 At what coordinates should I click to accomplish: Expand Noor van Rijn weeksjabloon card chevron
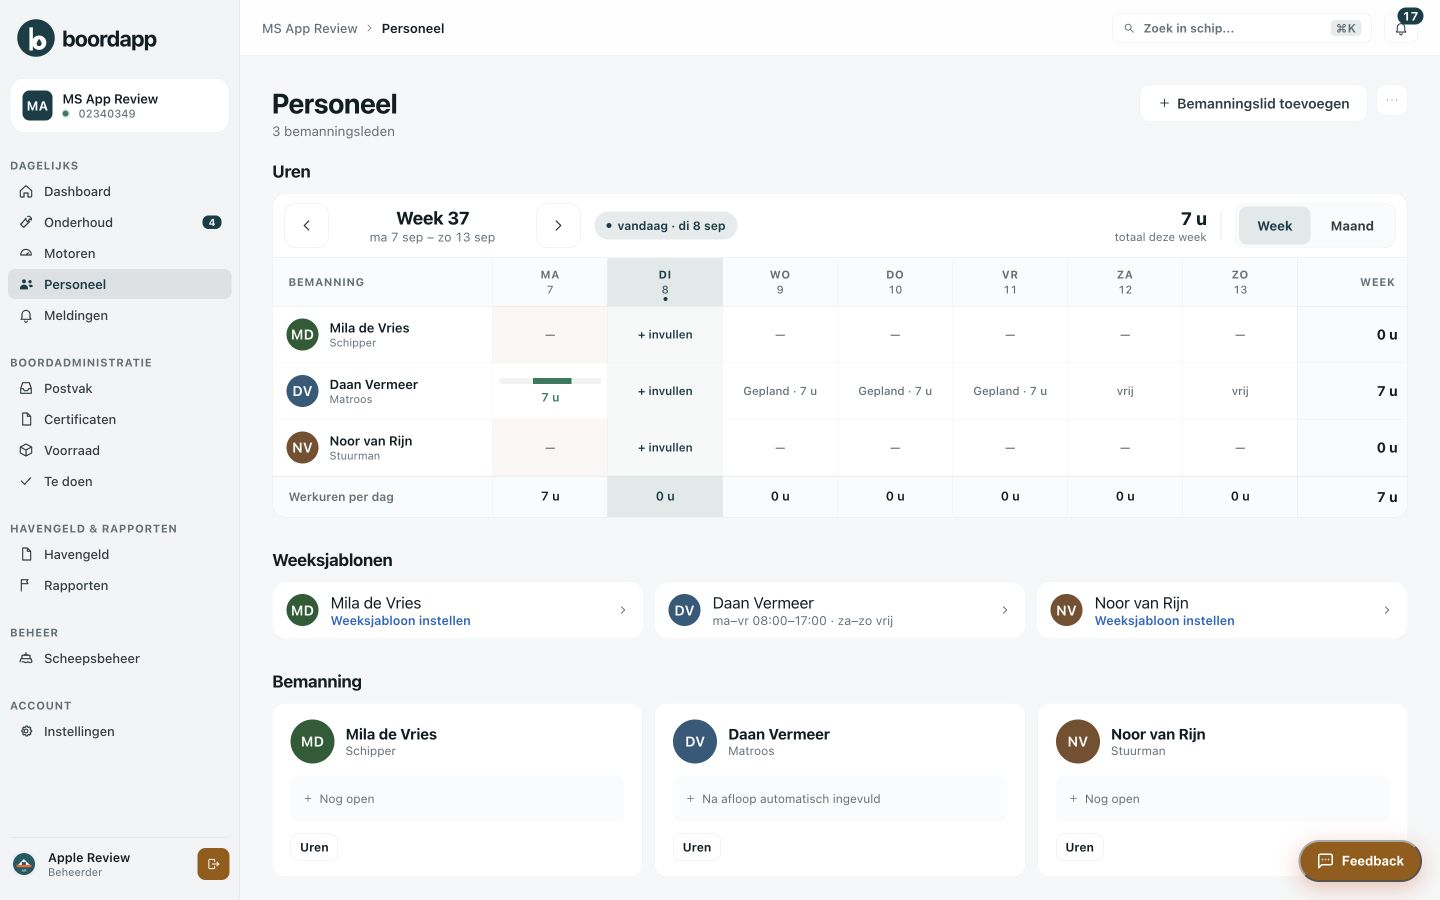(x=1387, y=610)
